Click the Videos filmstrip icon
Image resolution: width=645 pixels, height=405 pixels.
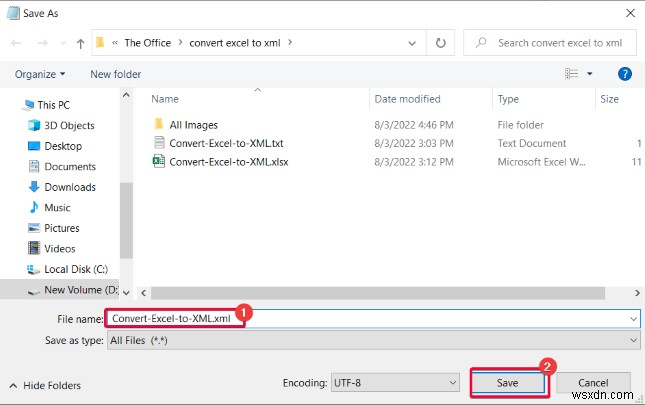coord(34,248)
